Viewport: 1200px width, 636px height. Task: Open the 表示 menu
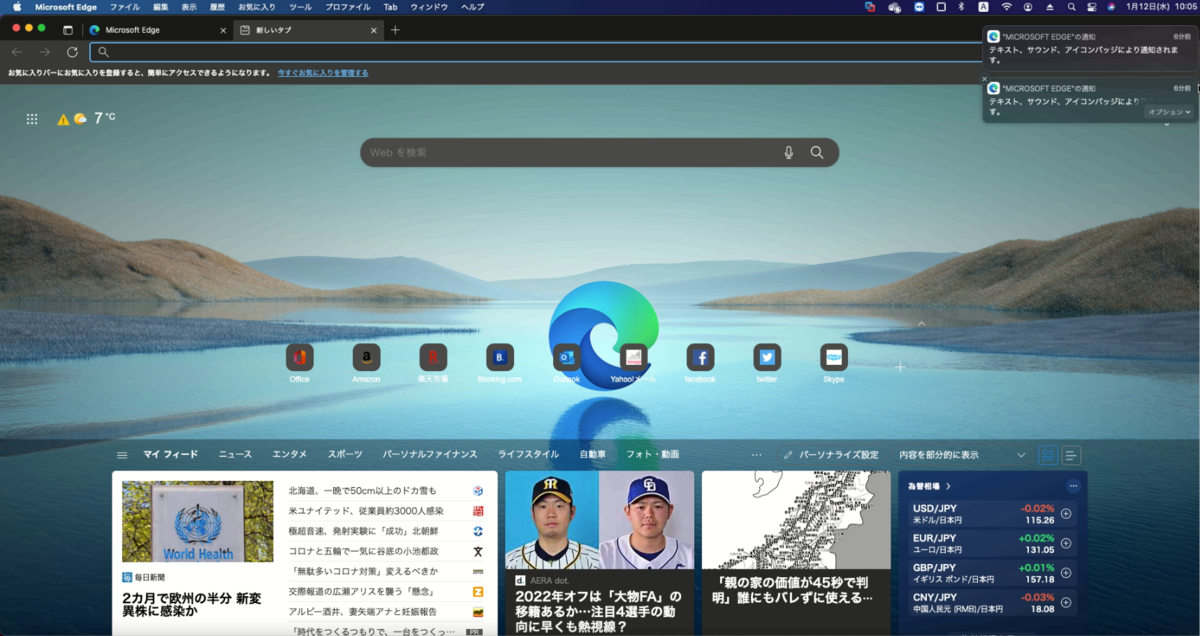pos(189,7)
